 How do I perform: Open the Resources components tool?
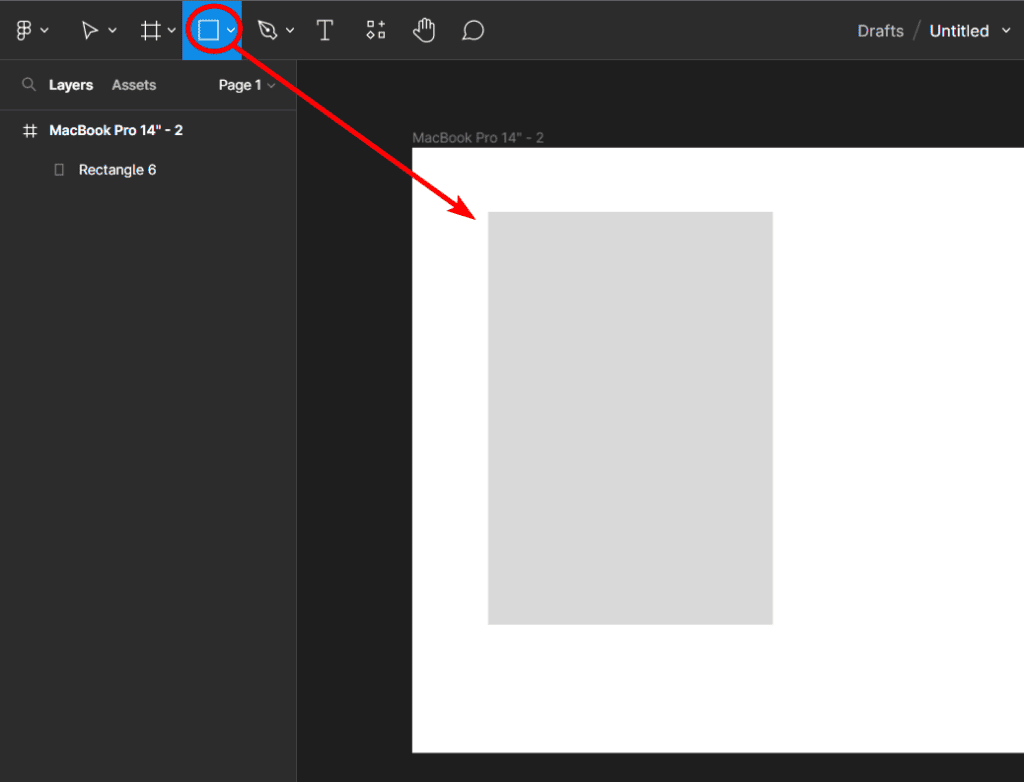[x=375, y=31]
